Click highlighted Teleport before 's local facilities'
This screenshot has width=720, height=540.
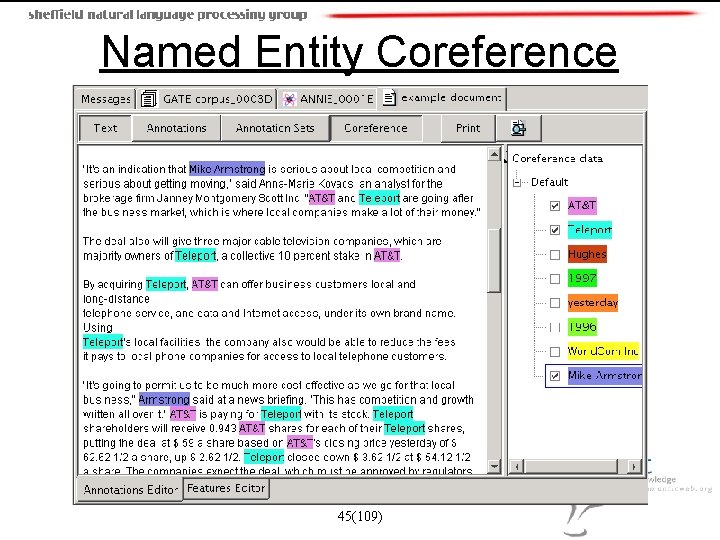[103, 342]
